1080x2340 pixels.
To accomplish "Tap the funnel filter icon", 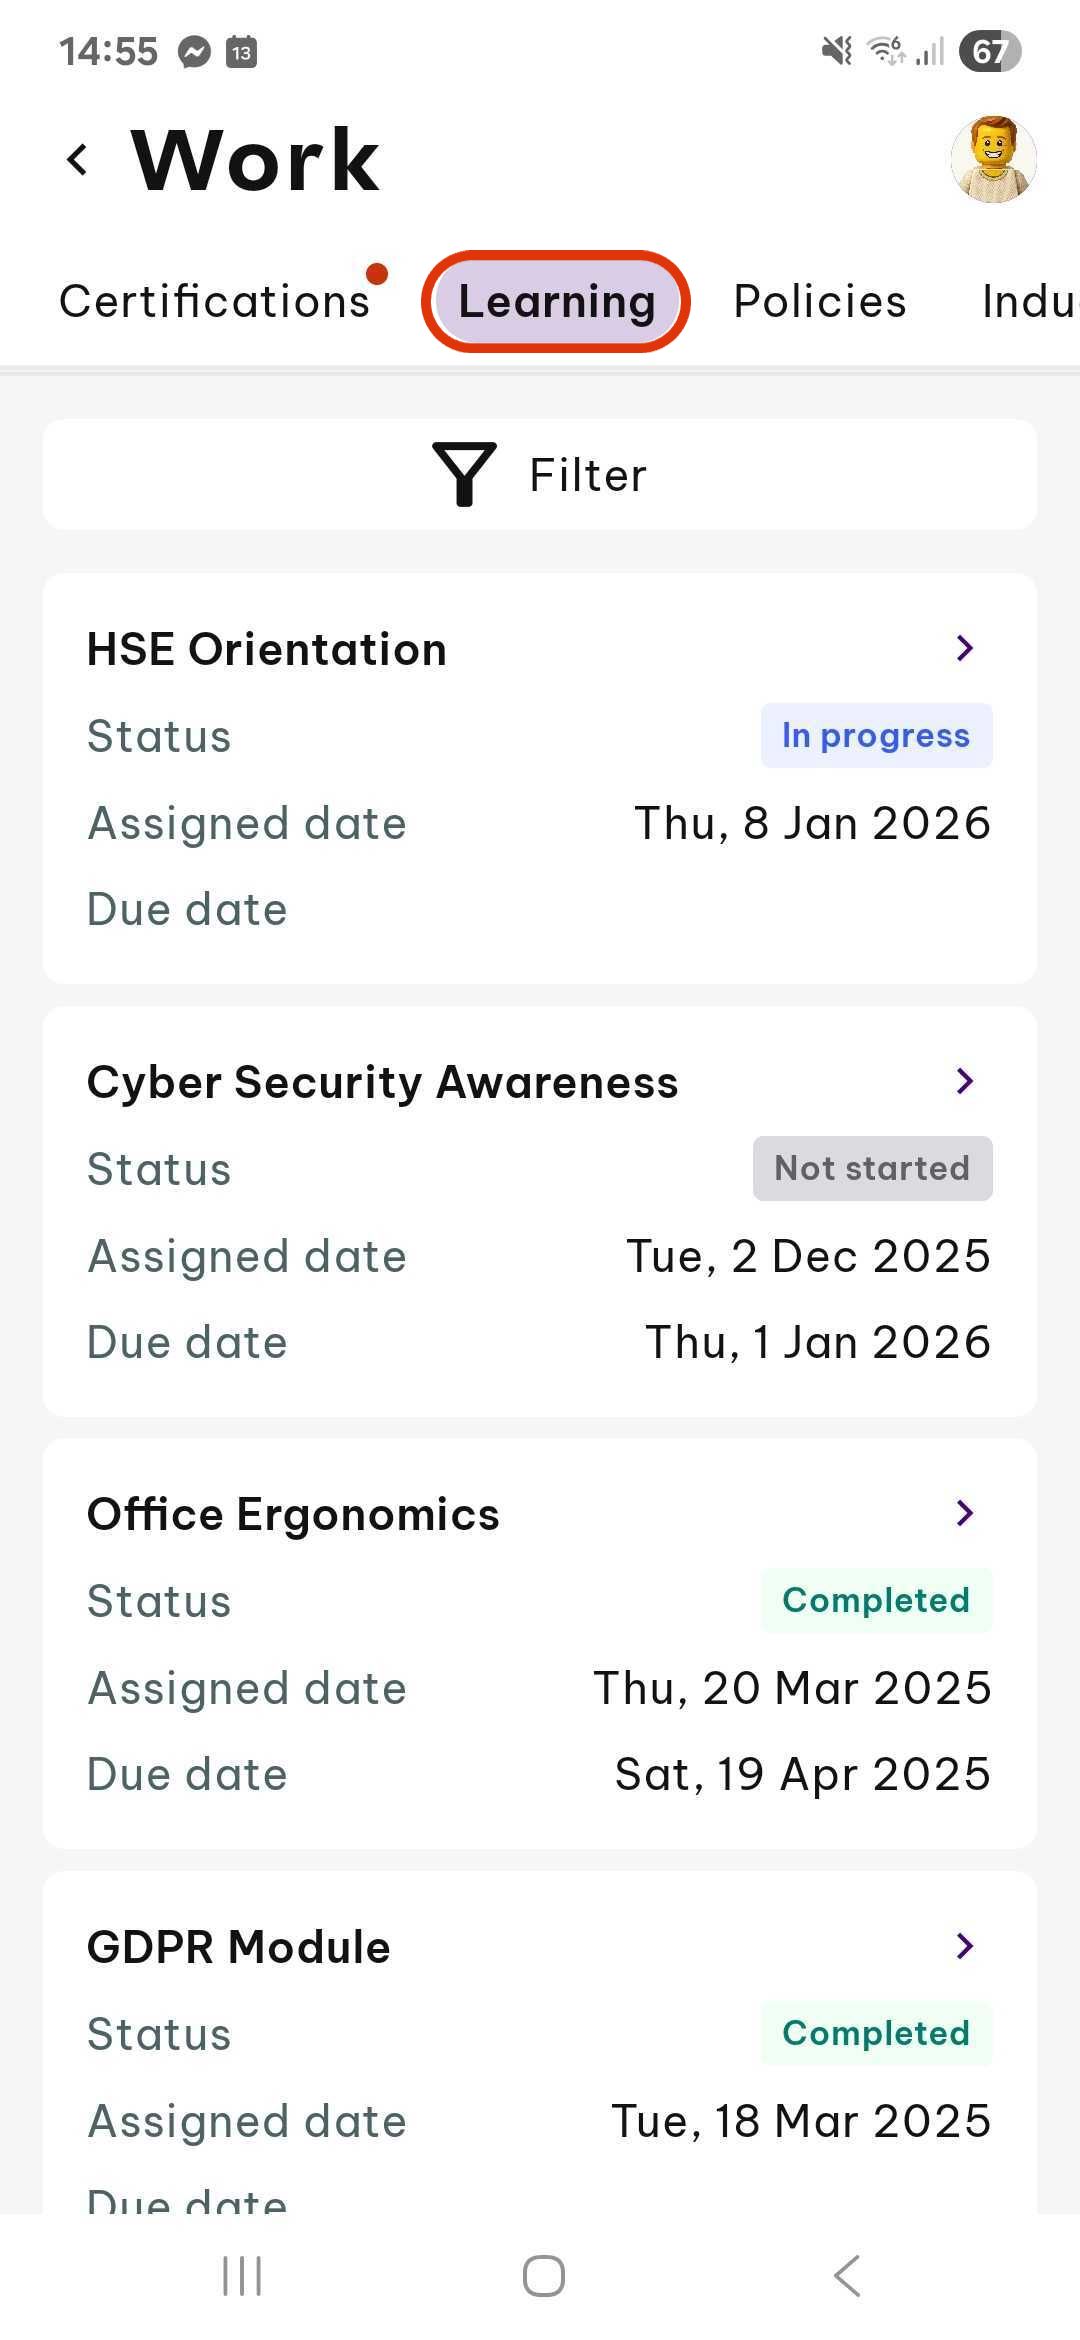I will pyautogui.click(x=464, y=474).
